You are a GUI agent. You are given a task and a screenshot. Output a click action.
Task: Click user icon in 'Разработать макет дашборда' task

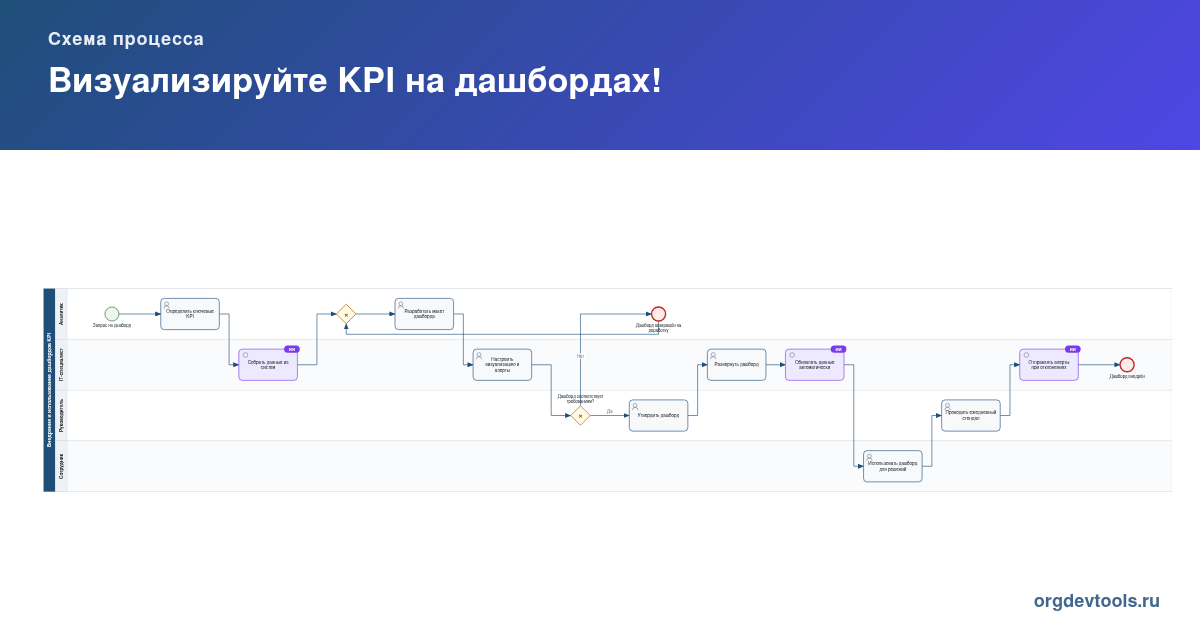pyautogui.click(x=401, y=304)
